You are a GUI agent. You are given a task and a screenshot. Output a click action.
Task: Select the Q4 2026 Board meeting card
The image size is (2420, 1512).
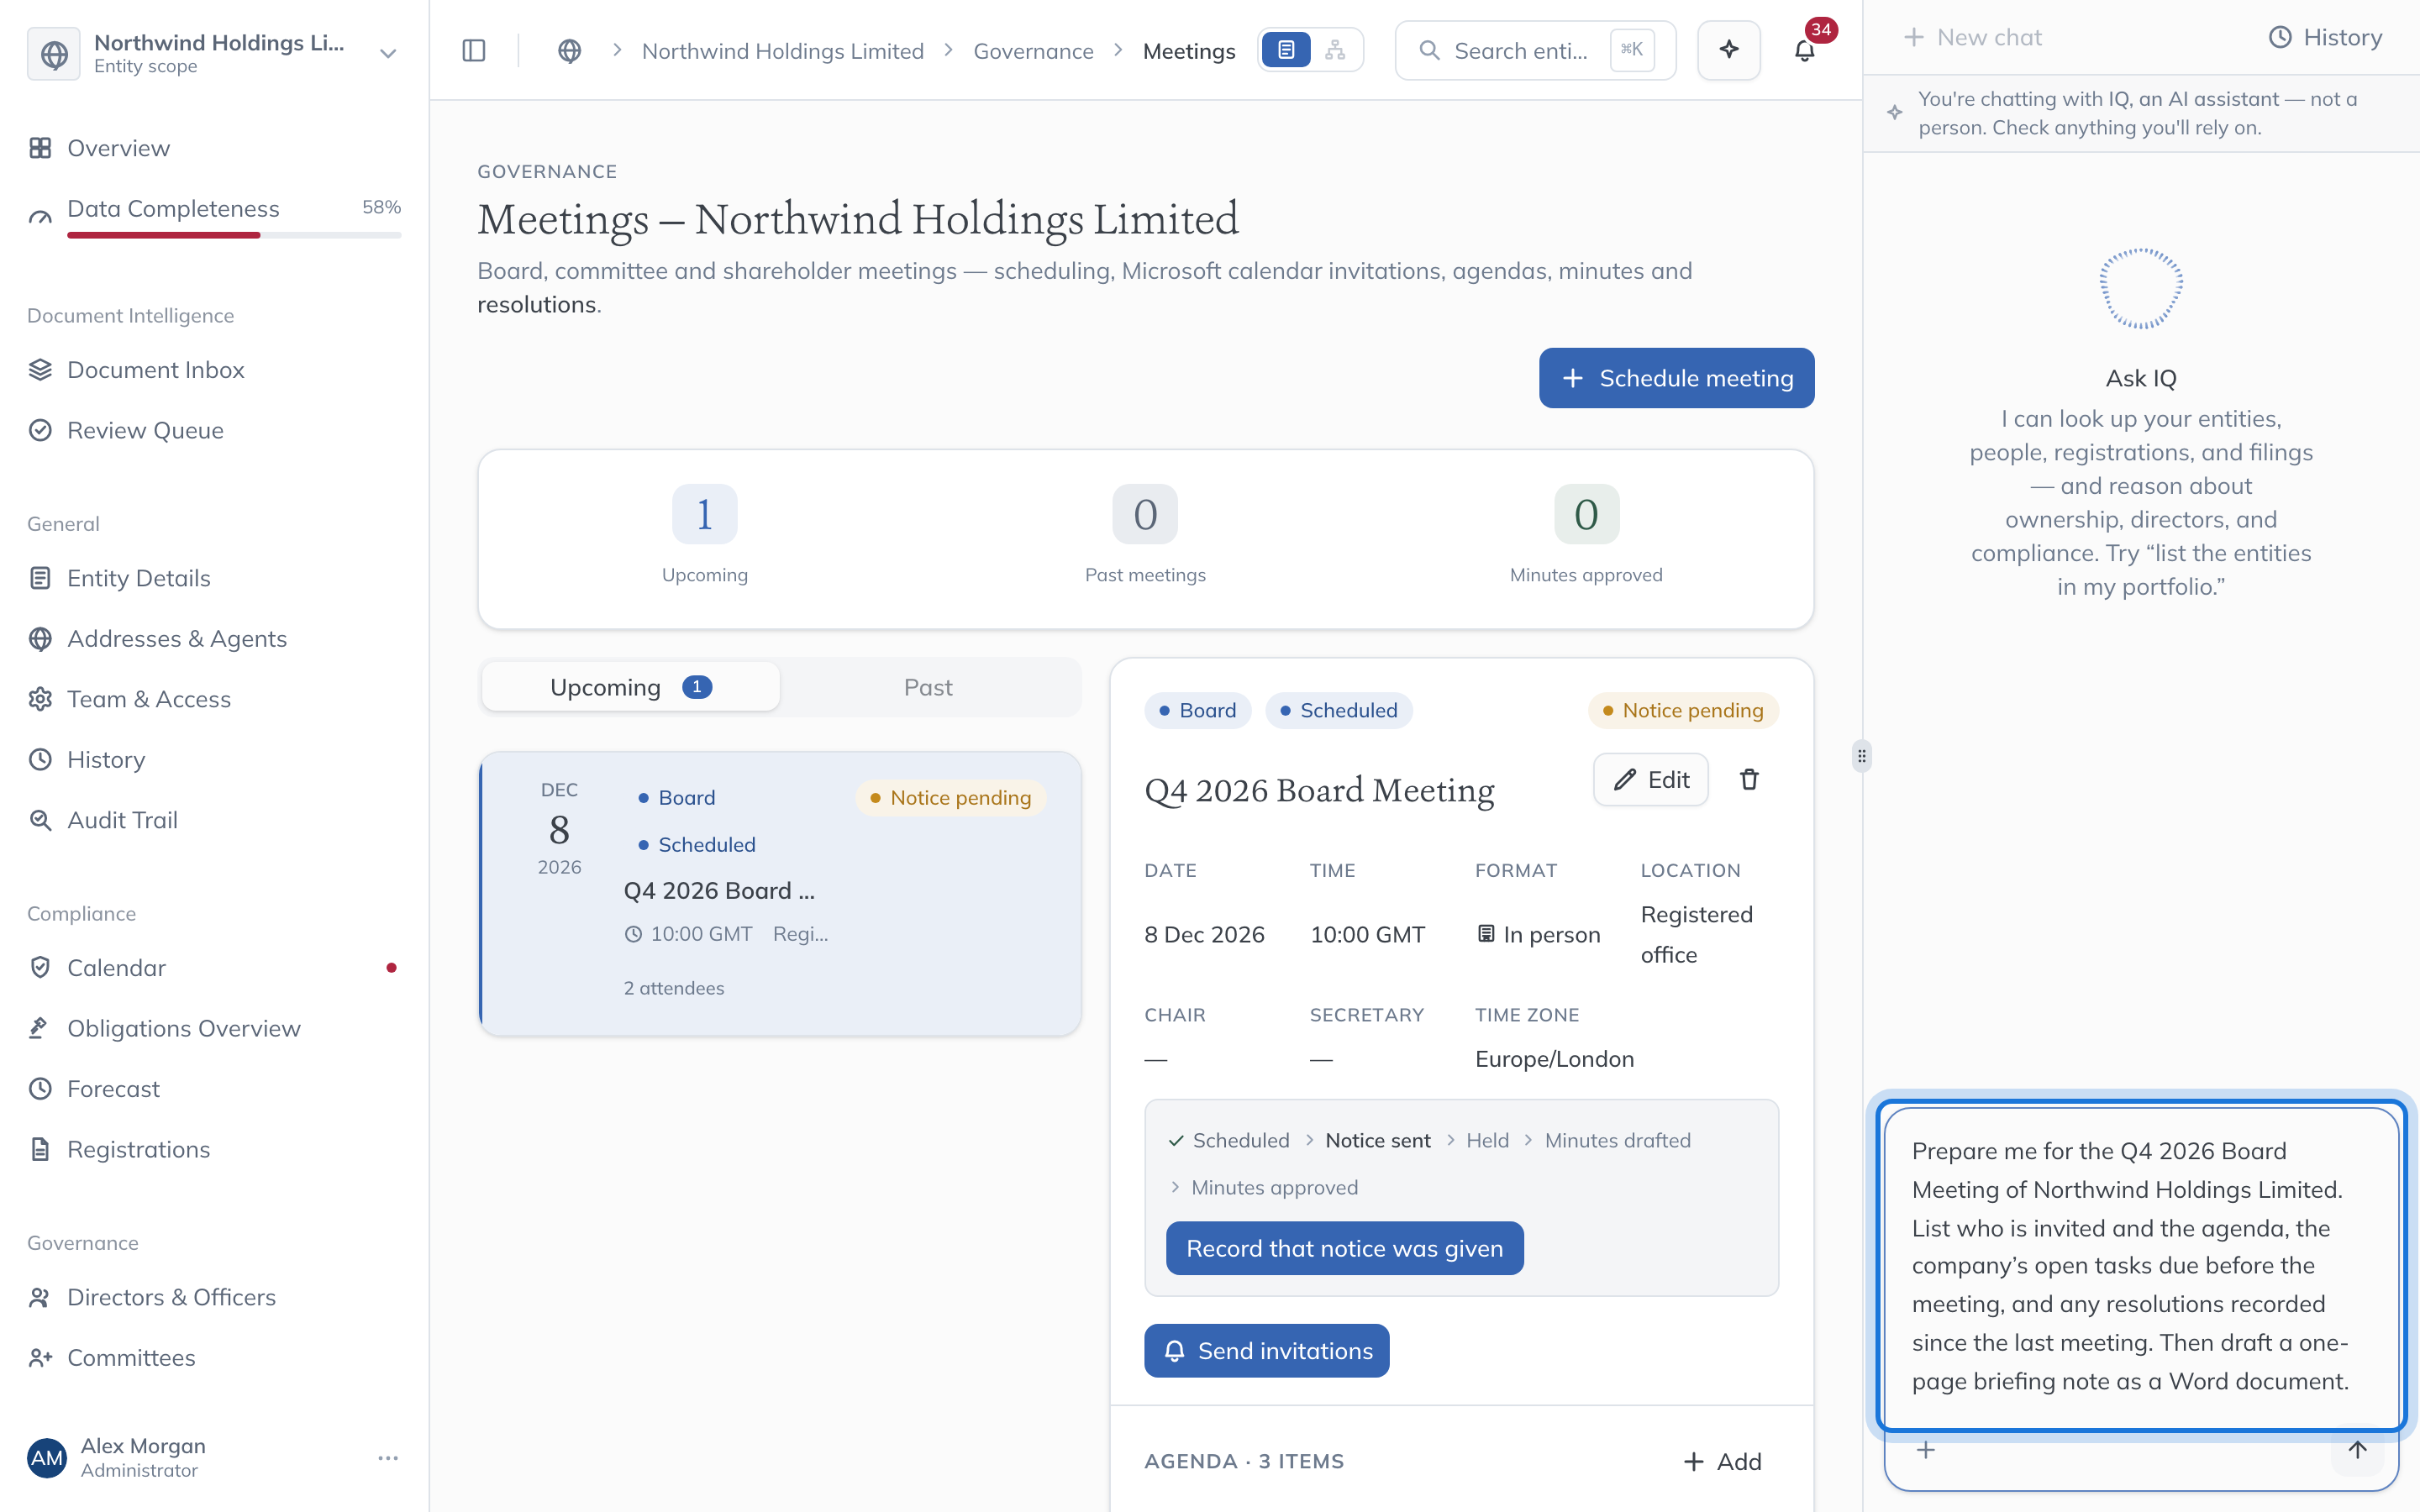pyautogui.click(x=780, y=893)
